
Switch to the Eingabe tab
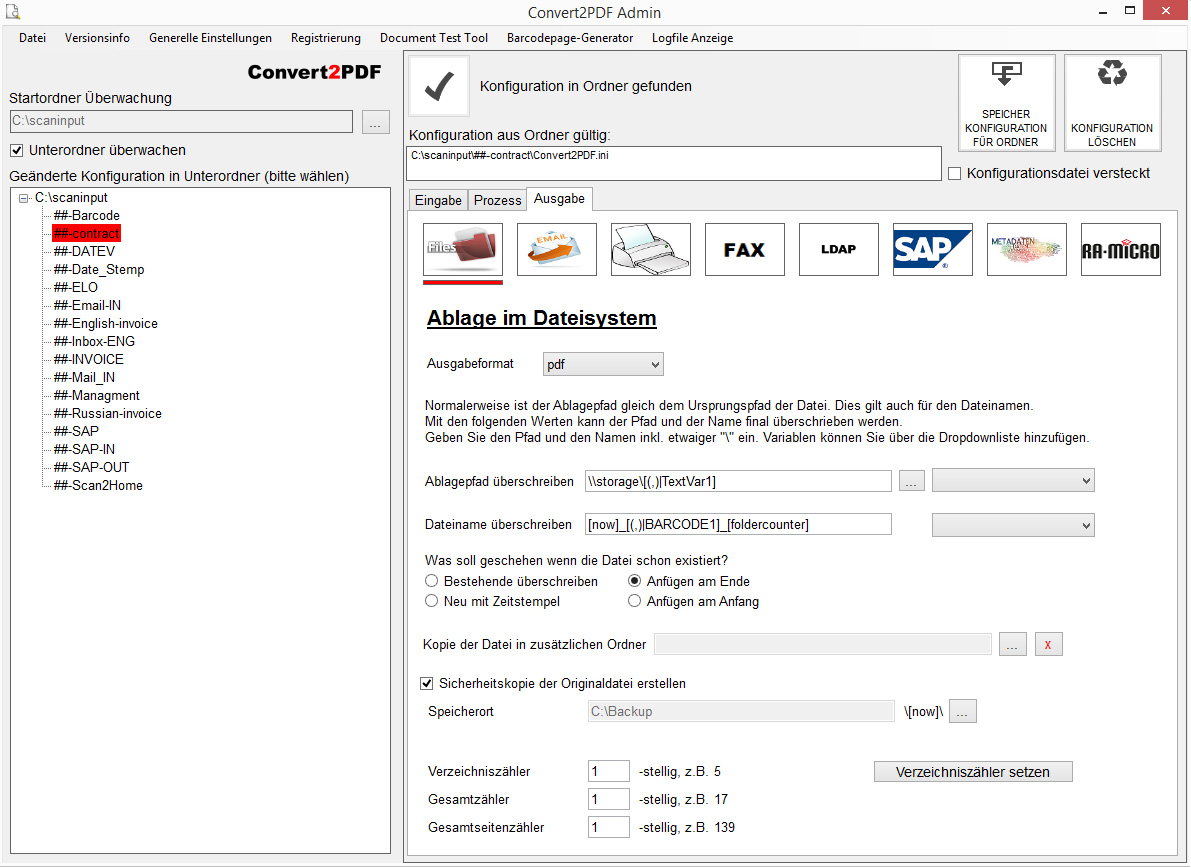click(438, 200)
